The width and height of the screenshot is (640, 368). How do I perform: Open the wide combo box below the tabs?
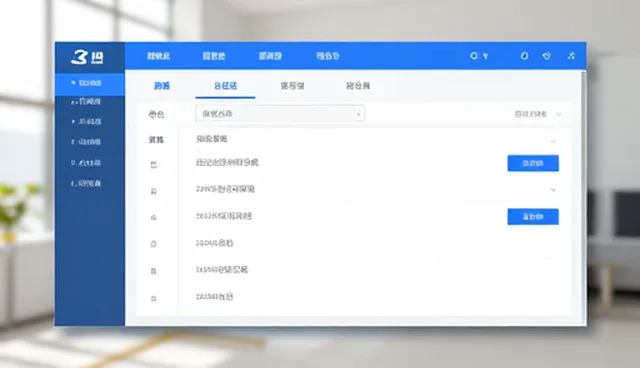[x=280, y=114]
